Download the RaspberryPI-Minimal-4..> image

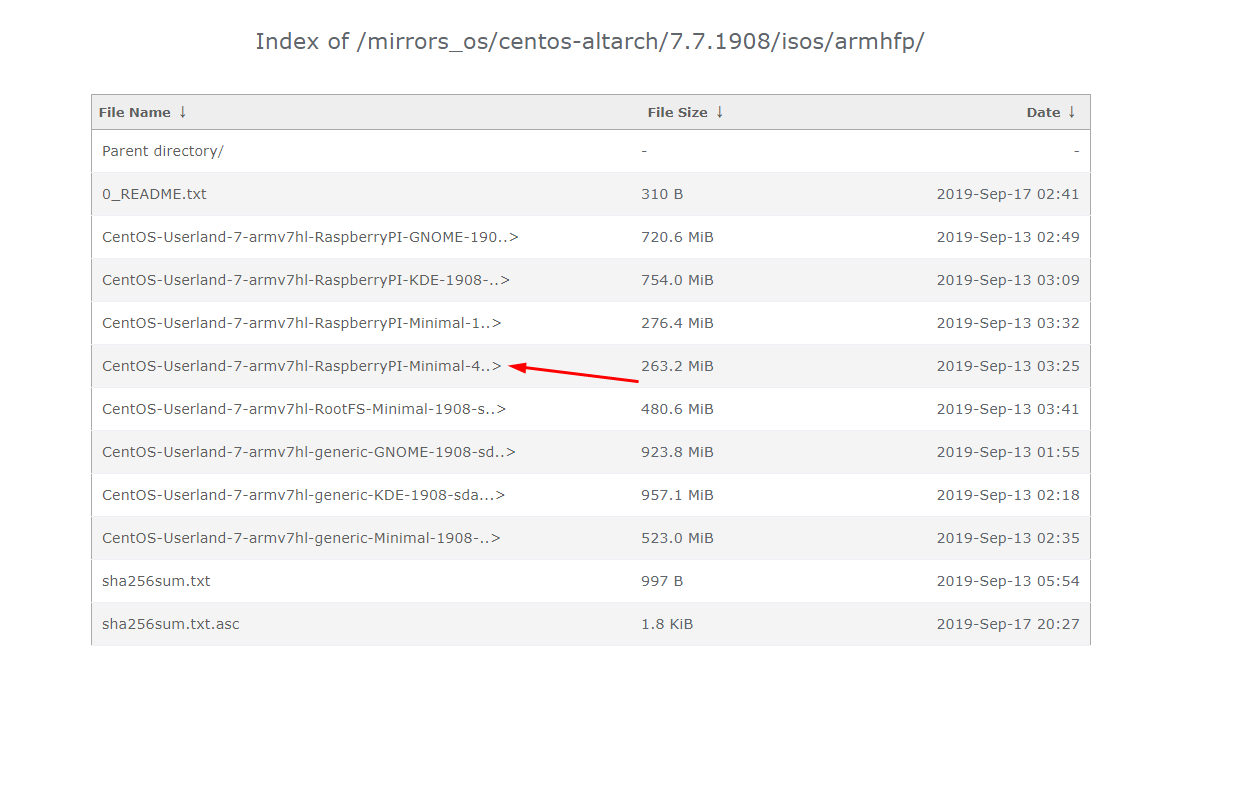(x=302, y=366)
